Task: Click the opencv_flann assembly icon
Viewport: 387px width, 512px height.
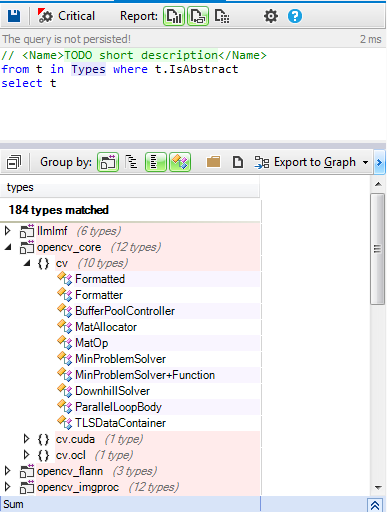Action: [x=27, y=471]
